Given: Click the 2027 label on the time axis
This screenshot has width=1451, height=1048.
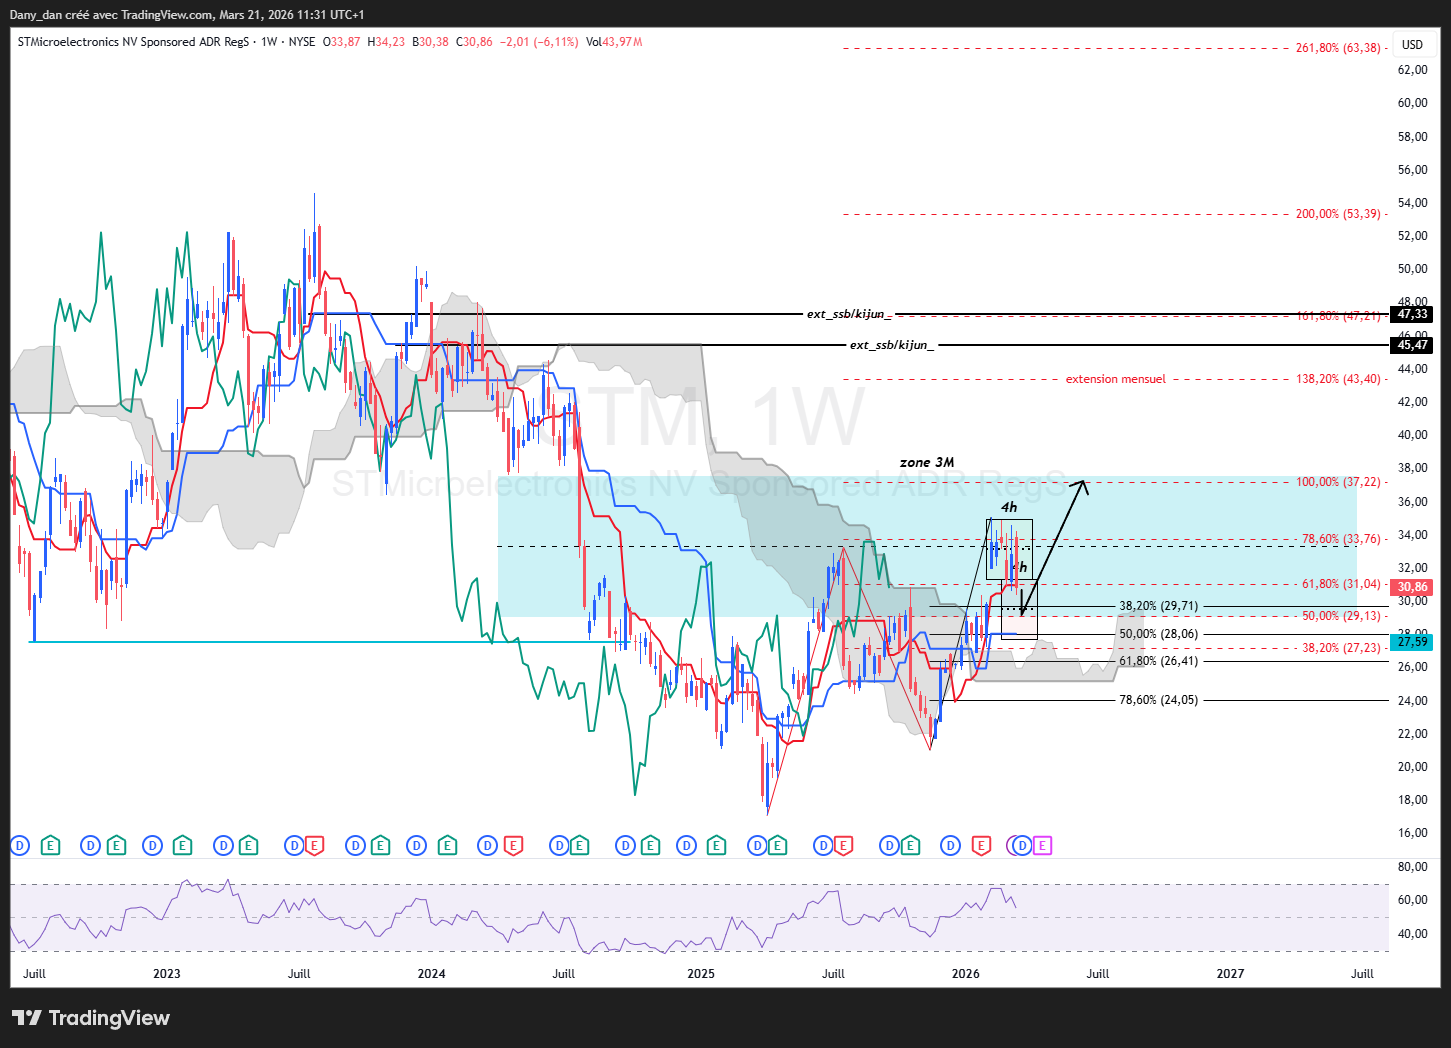Looking at the screenshot, I should pyautogui.click(x=1230, y=974).
